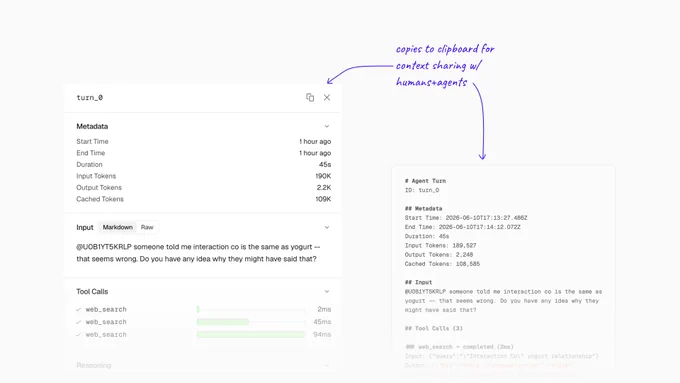Screen dimensions: 680x383
Task: Close the turn_0 panel
Action: (327, 98)
